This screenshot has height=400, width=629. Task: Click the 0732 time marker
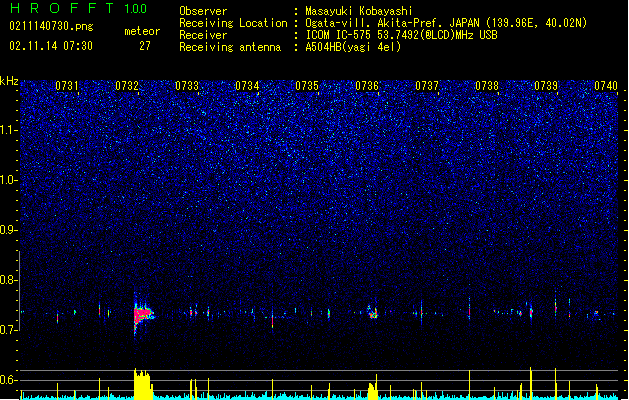point(127,86)
